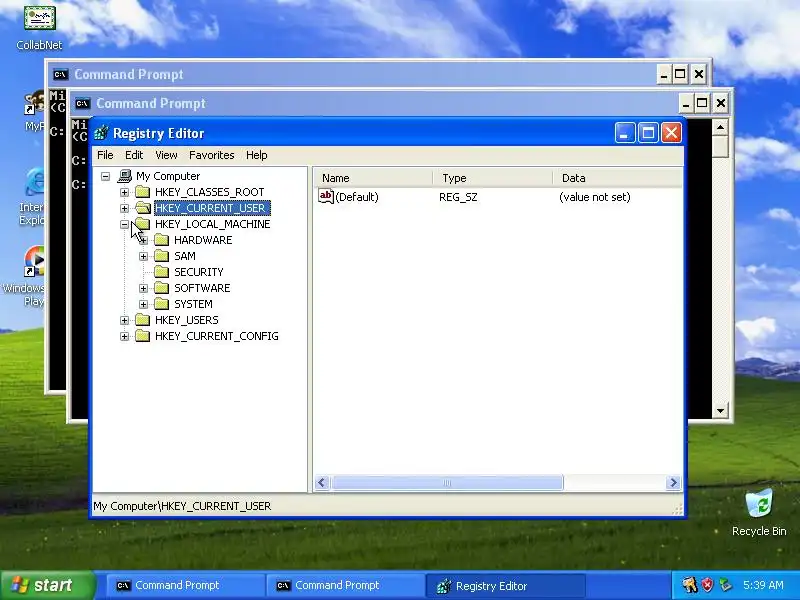Select the HKEY_LOCAL_MACHINE tree label

coord(213,224)
